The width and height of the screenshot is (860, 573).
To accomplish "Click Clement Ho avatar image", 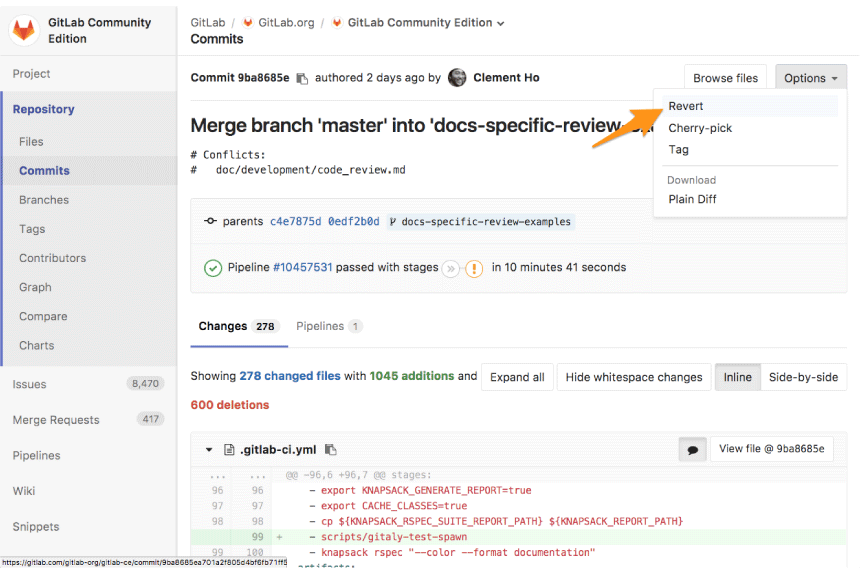I will tap(457, 78).
